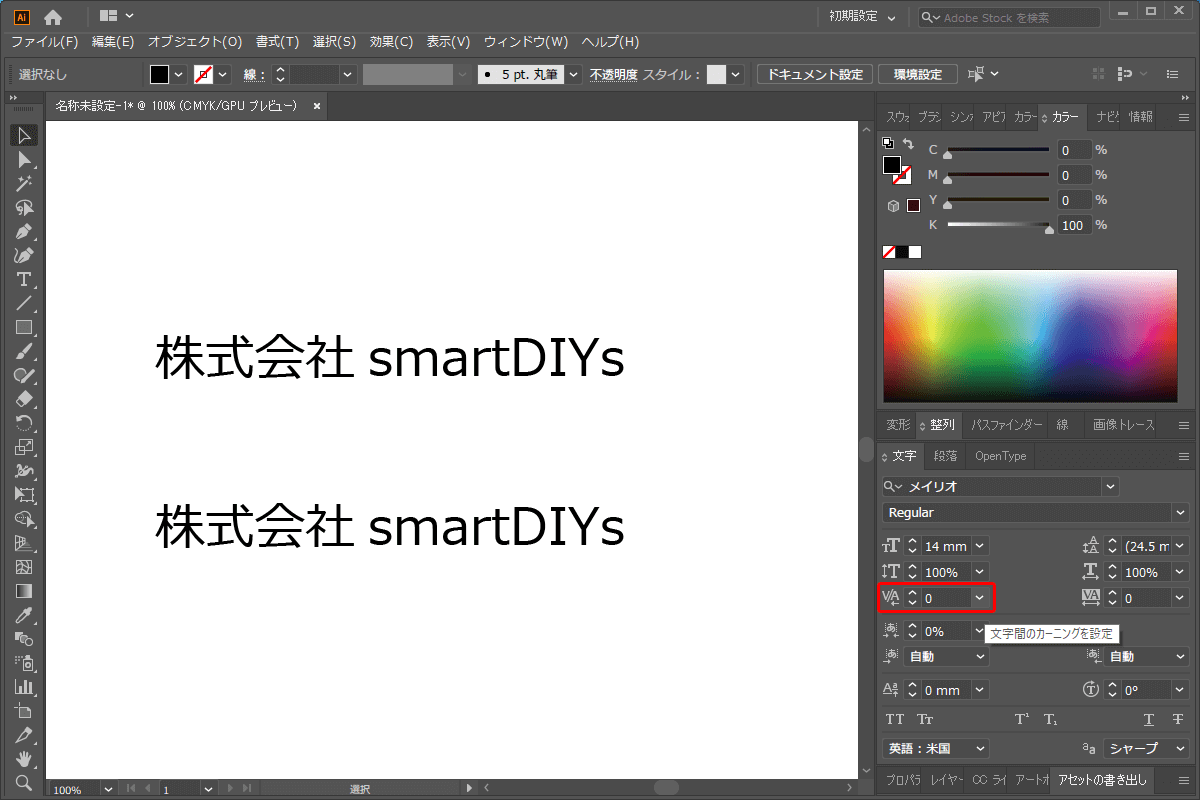The height and width of the screenshot is (800, 1200).
Task: Open the character rotation 0° dropdown
Action: [1178, 690]
